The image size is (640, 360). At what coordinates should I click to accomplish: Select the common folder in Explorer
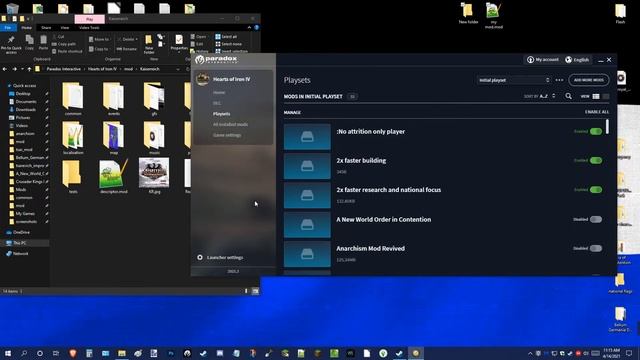[x=73, y=99]
